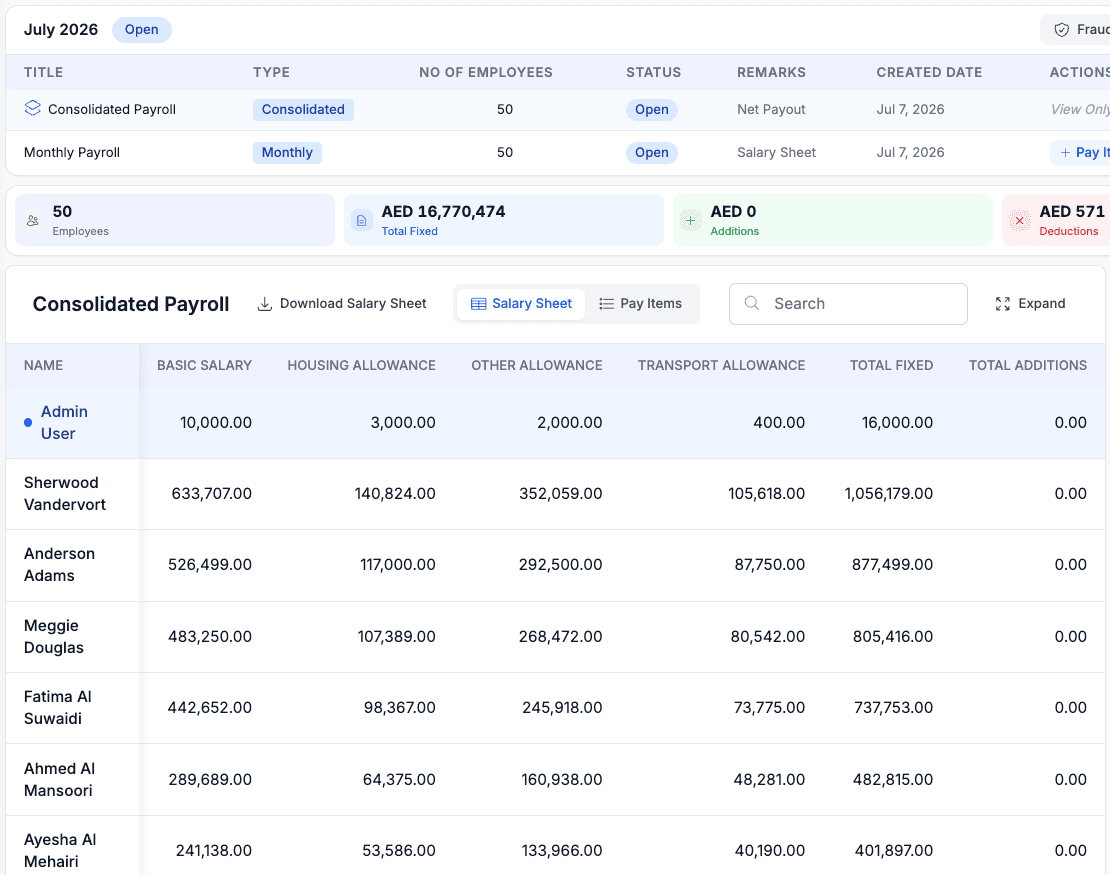Image resolution: width=1110 pixels, height=875 pixels.
Task: Click the AED 16,770,474 Total Fixed card
Action: 503,220
